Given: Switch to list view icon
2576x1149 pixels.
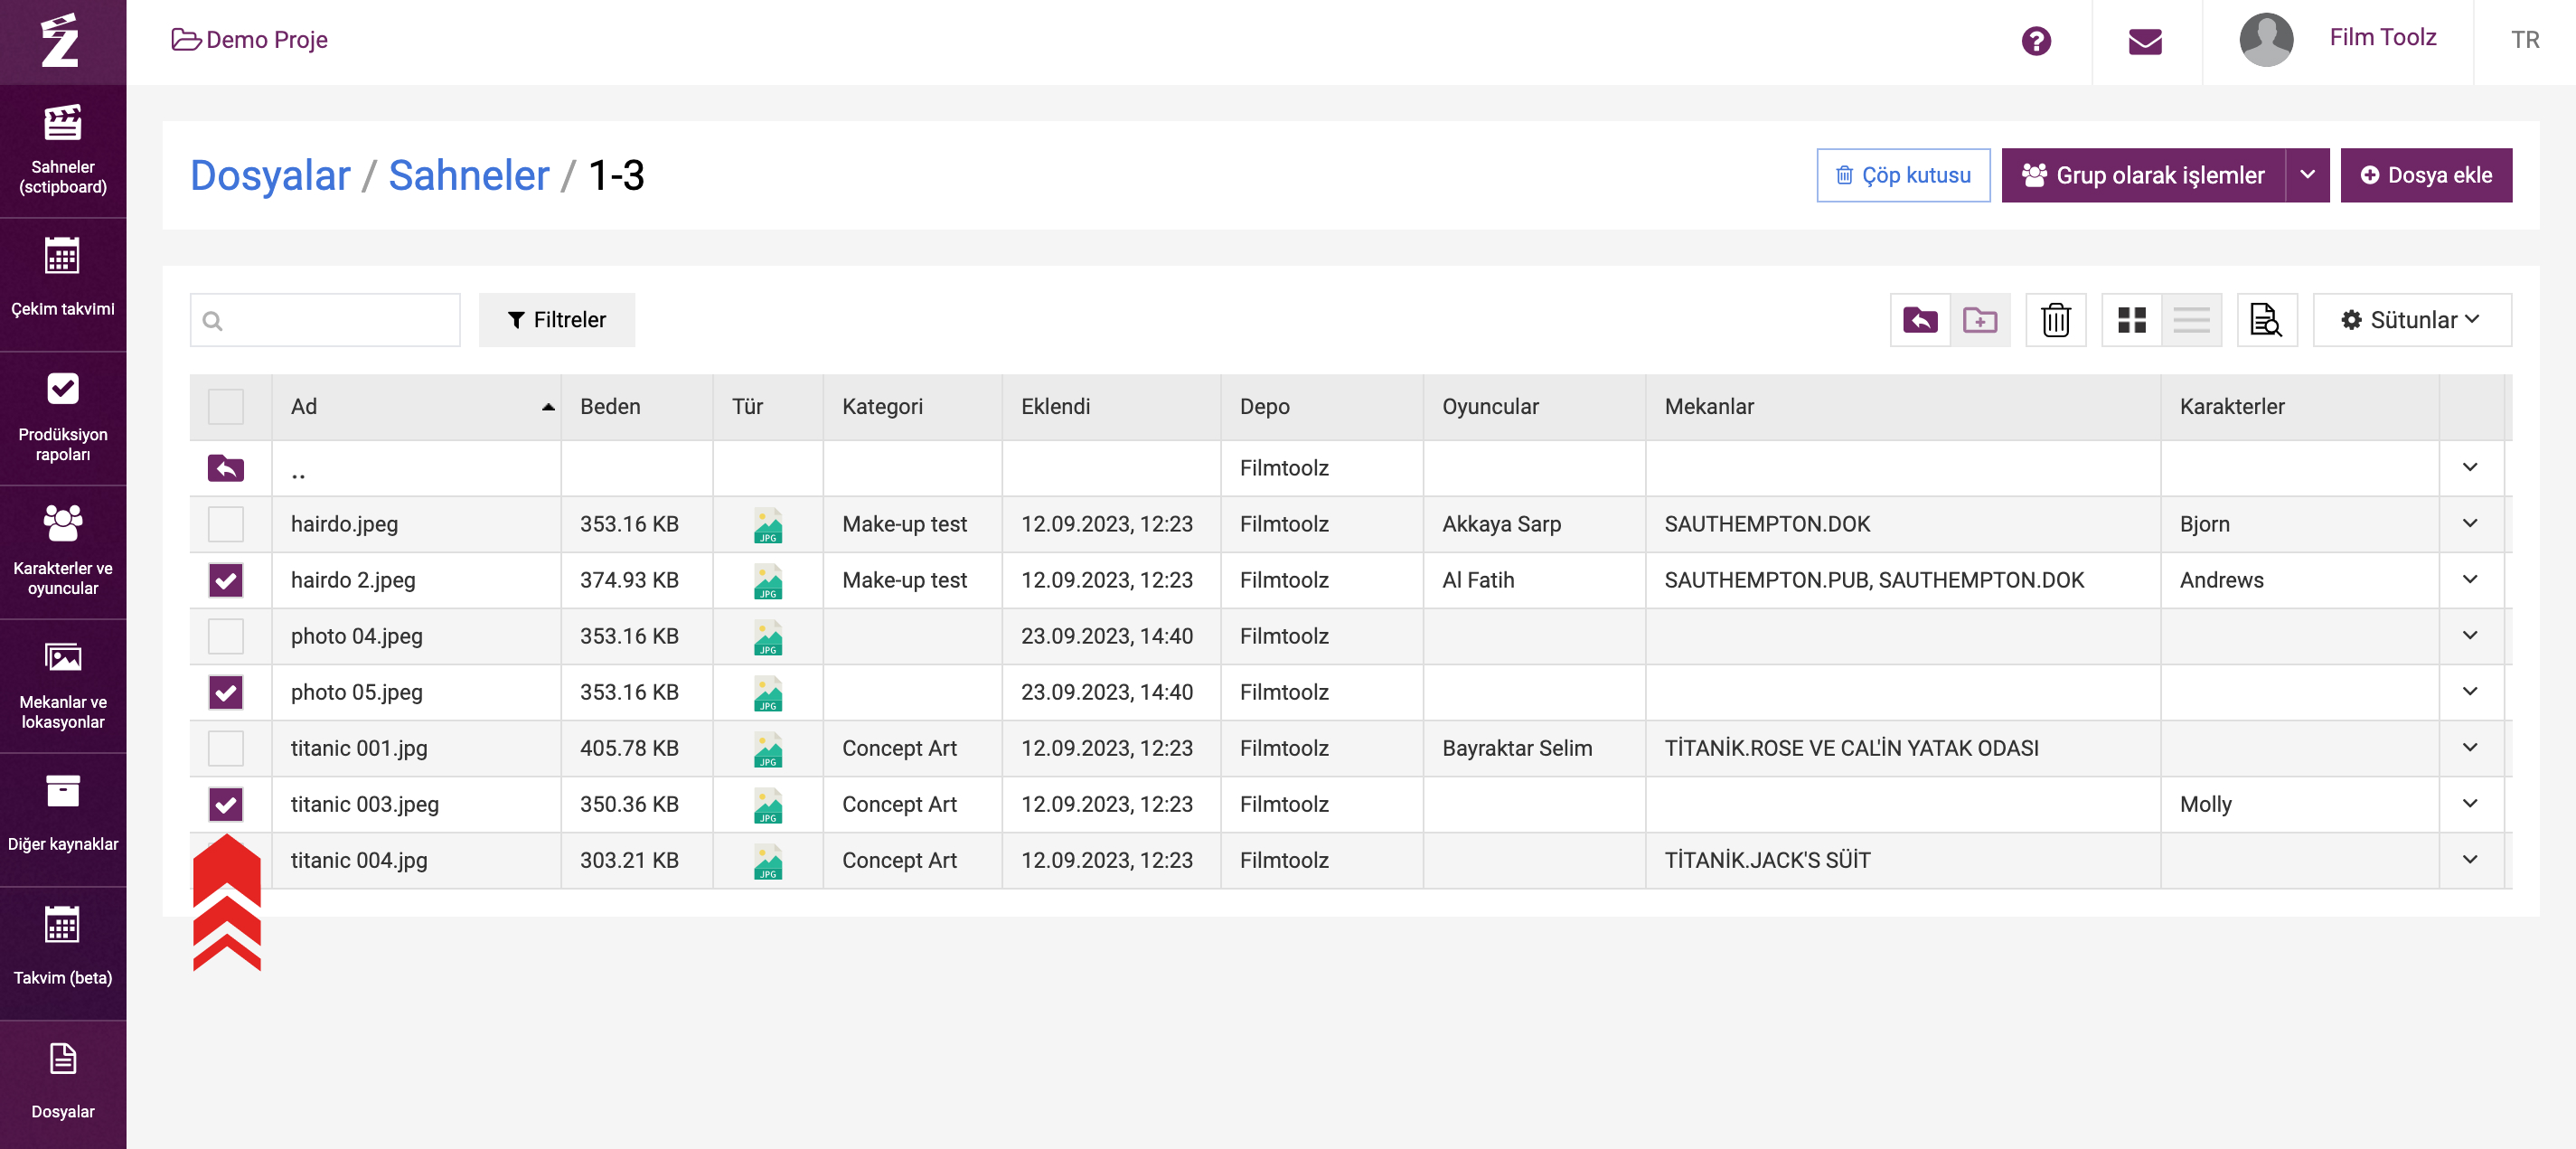Looking at the screenshot, I should tap(2190, 320).
